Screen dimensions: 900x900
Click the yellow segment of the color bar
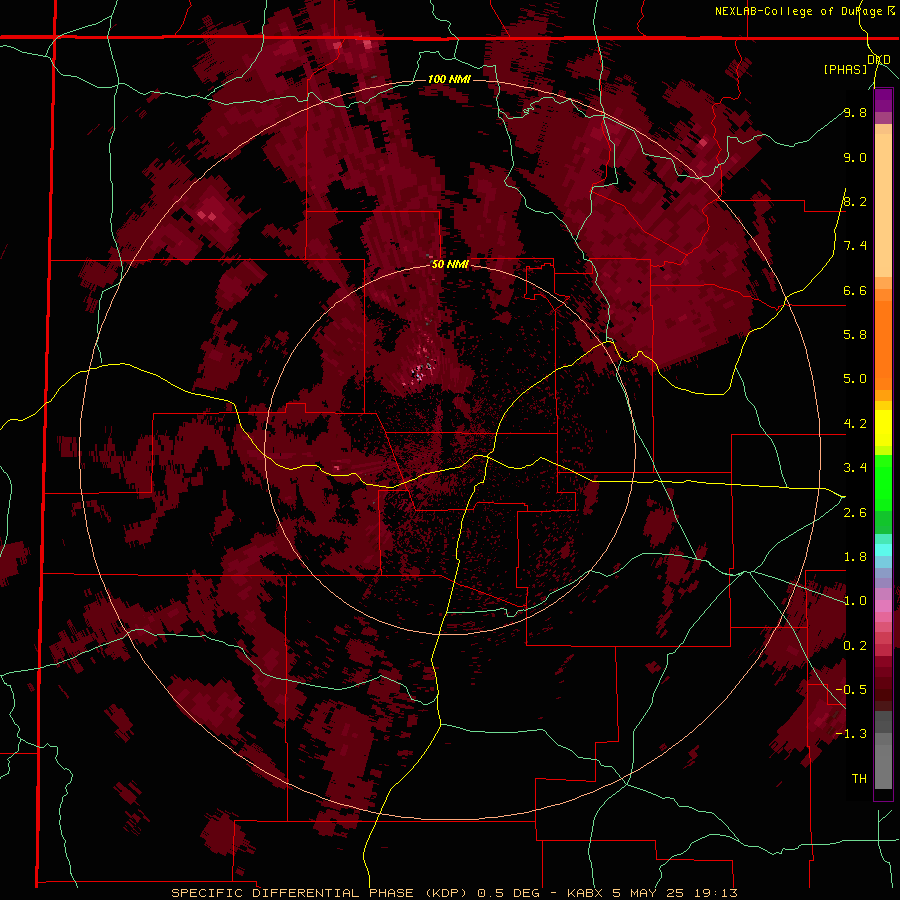coord(883,428)
